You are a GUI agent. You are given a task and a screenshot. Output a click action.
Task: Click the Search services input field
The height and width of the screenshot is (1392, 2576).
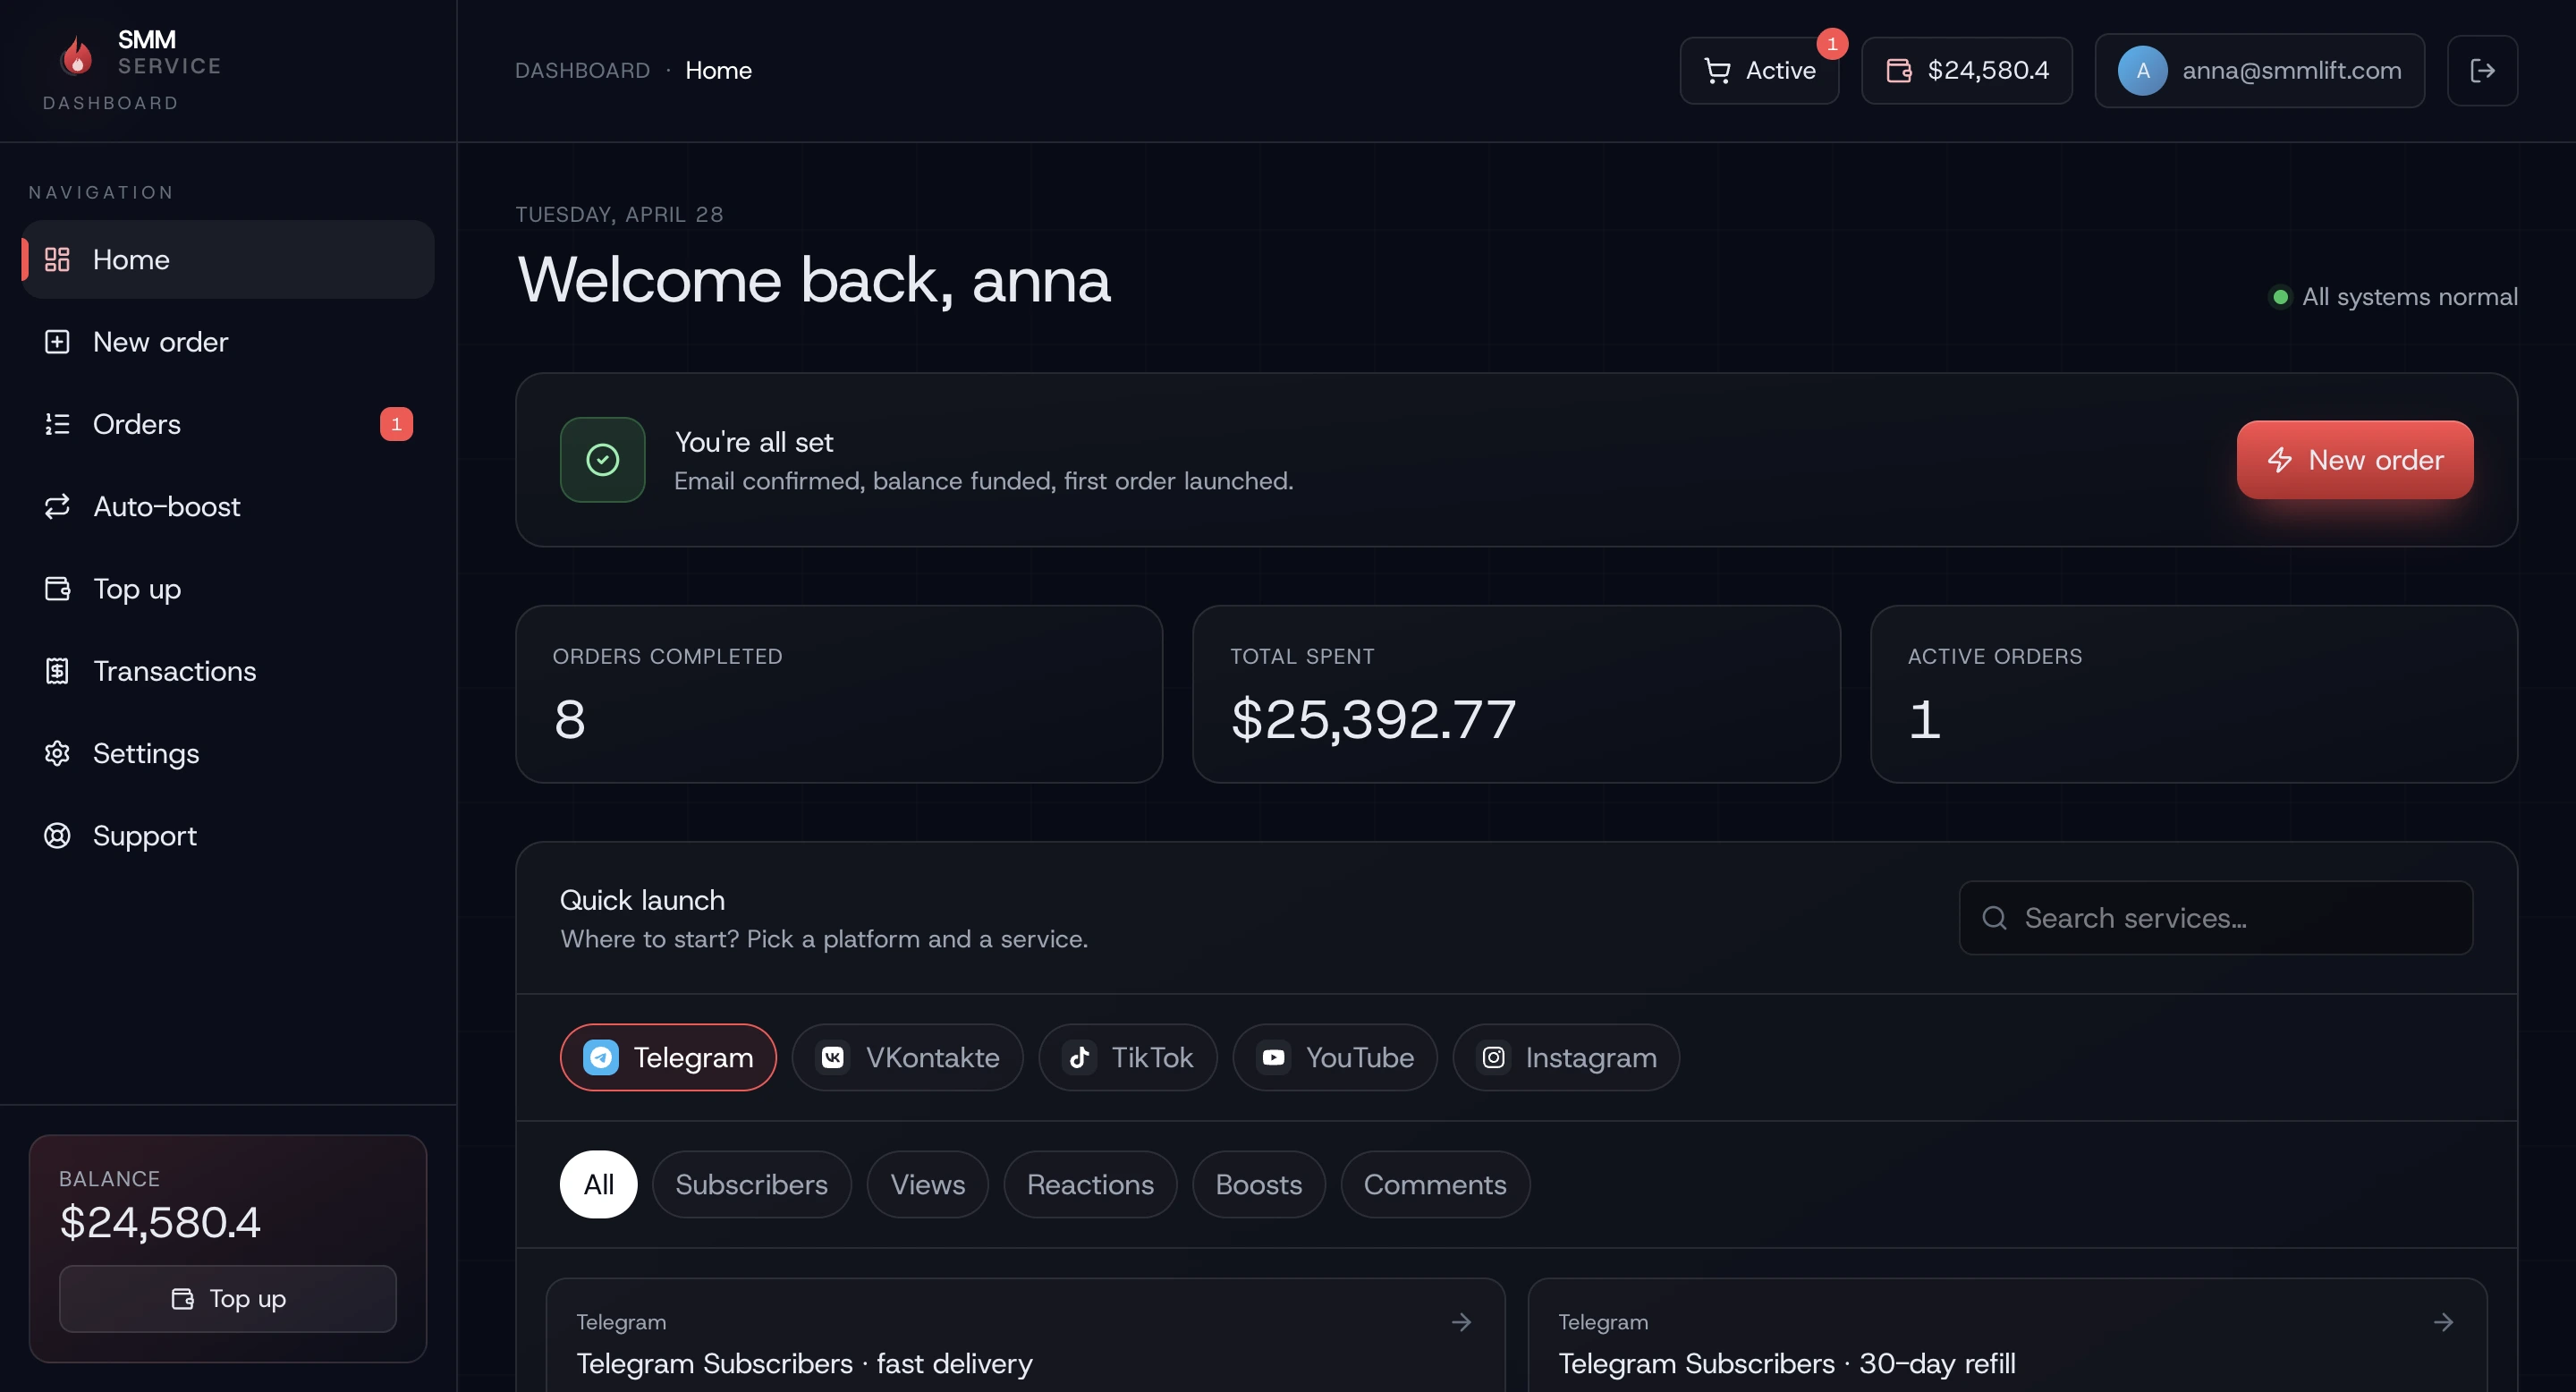pos(2215,918)
